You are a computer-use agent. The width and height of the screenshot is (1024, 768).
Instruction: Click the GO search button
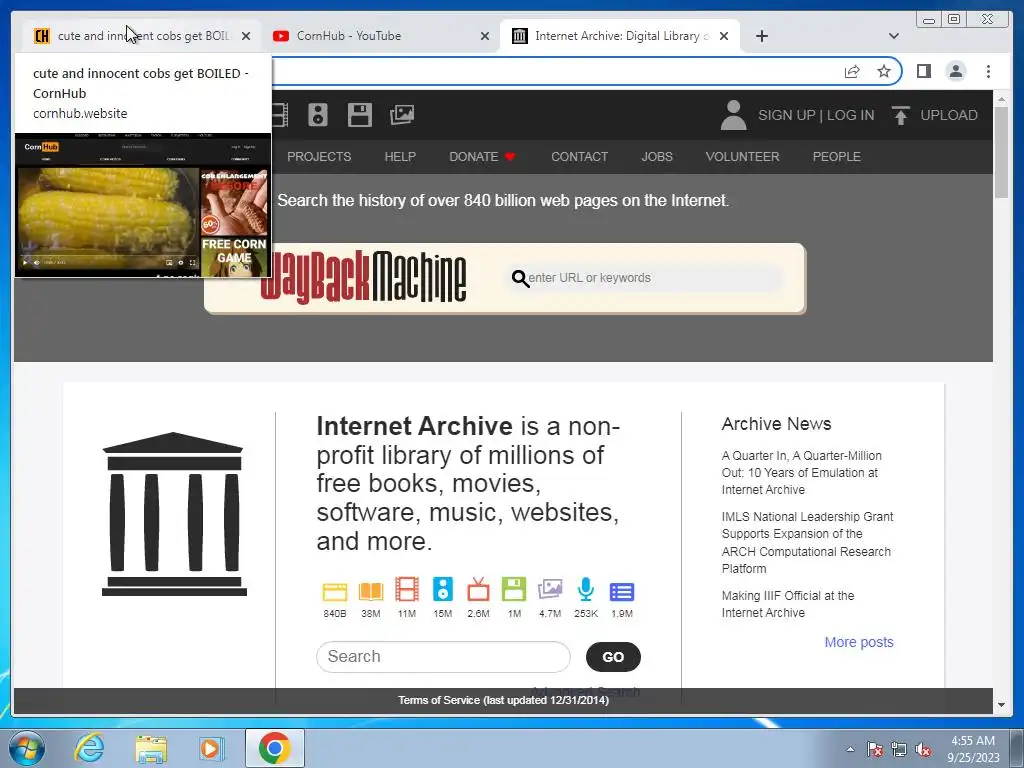(613, 657)
